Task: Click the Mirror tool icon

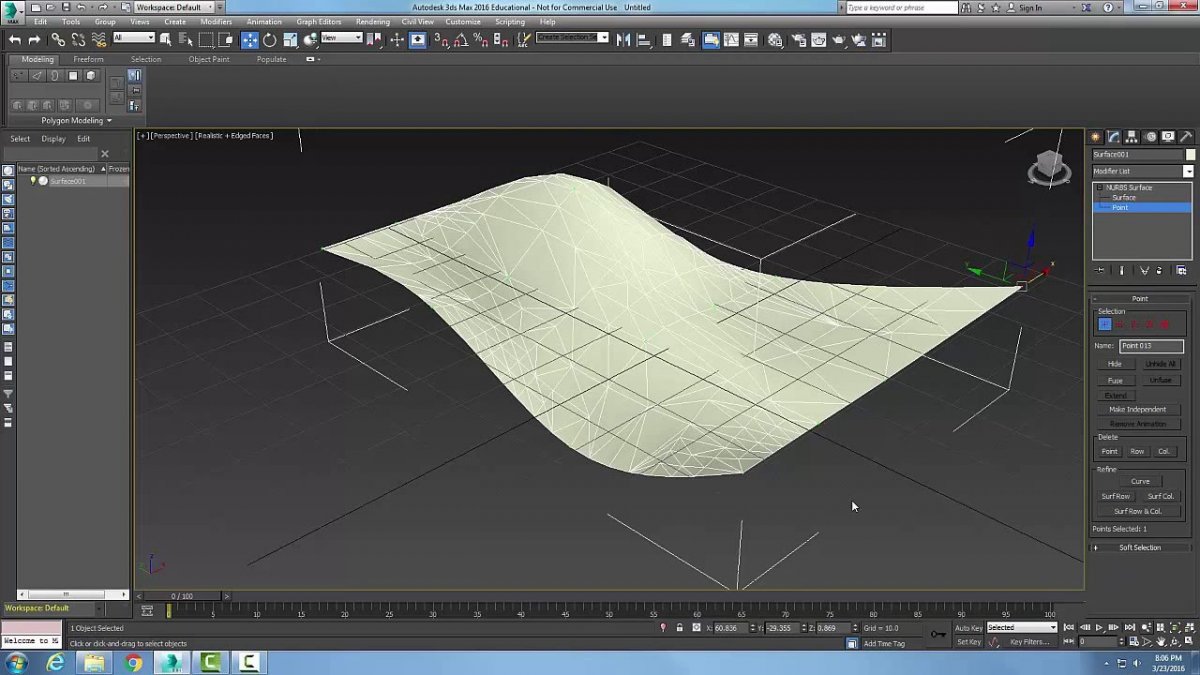Action: click(624, 40)
